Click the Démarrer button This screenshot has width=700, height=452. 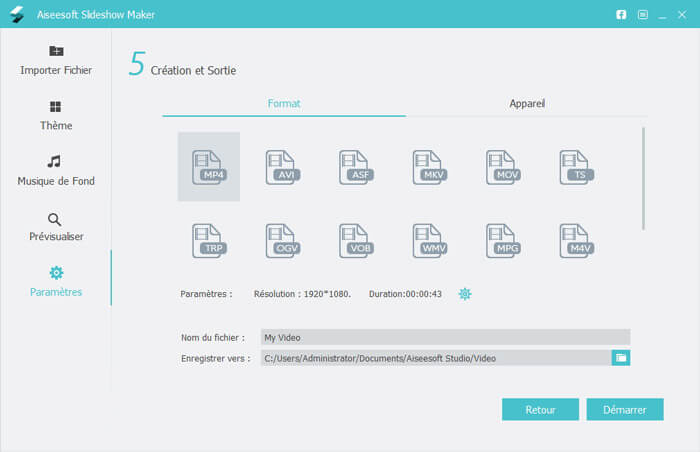click(x=625, y=409)
